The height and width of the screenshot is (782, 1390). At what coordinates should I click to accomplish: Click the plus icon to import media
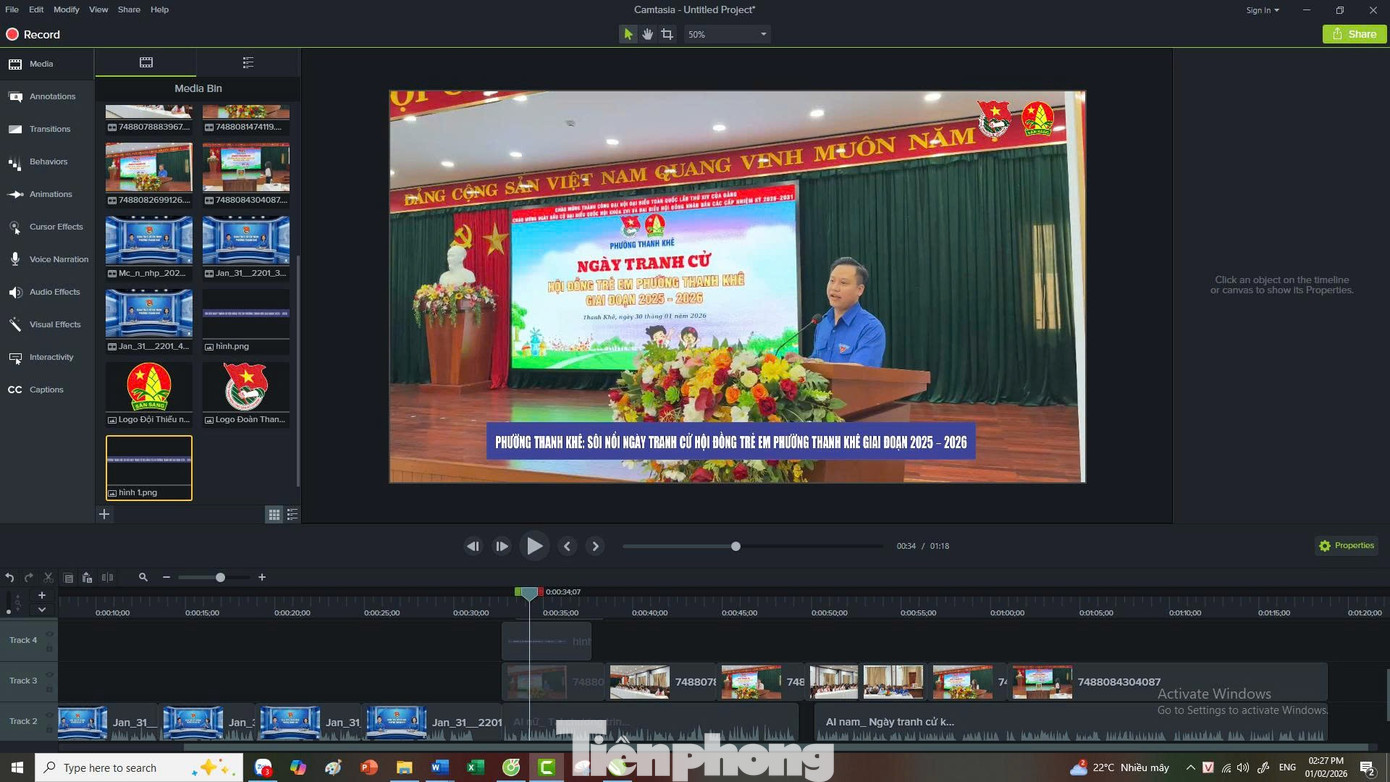[x=104, y=514]
